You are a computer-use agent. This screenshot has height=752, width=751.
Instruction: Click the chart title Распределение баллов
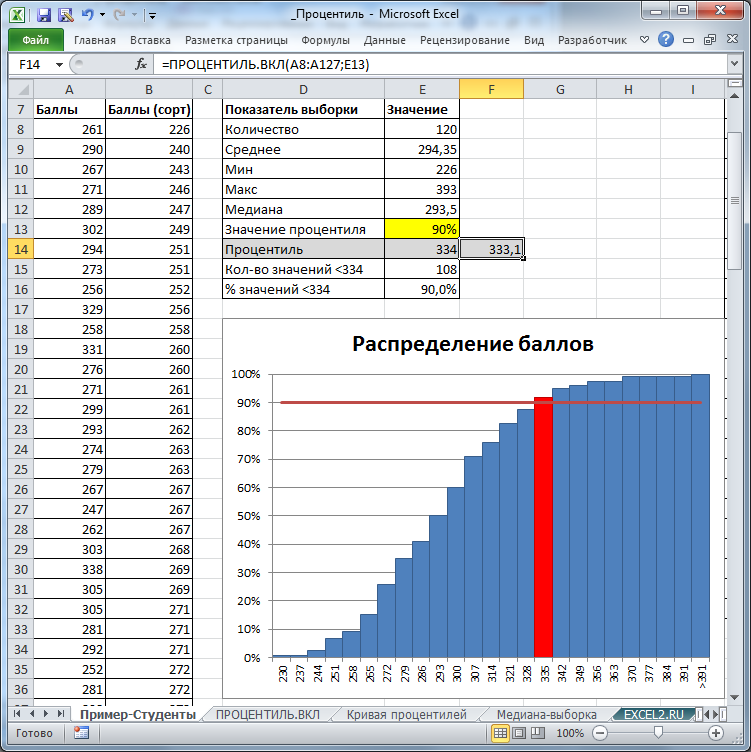click(x=473, y=343)
